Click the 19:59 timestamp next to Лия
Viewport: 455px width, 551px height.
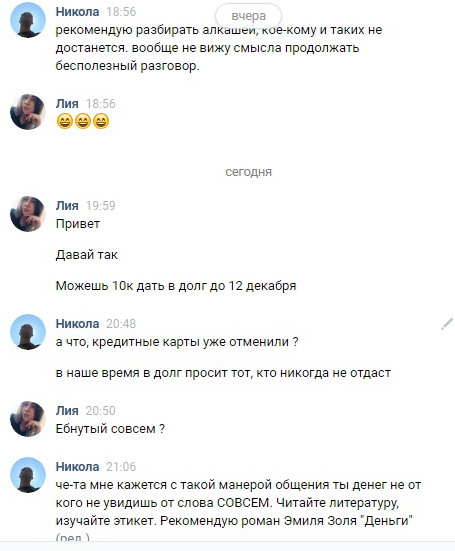[100, 206]
